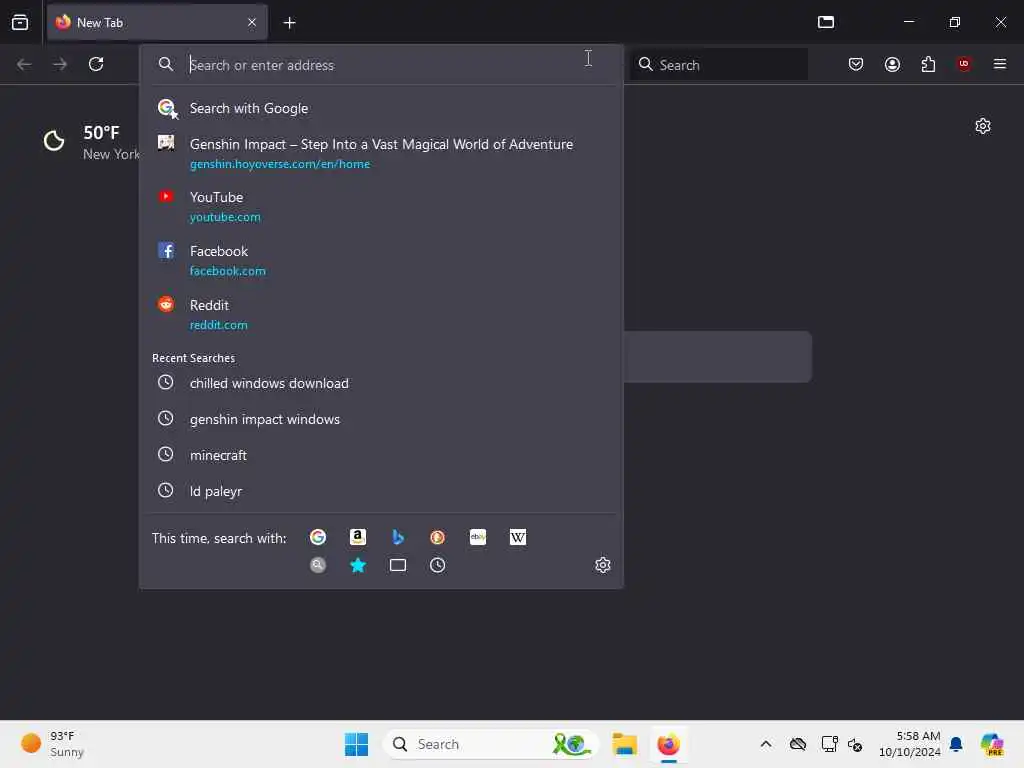Image resolution: width=1024 pixels, height=768 pixels.
Task: Select the New Tab tab
Action: (x=157, y=22)
